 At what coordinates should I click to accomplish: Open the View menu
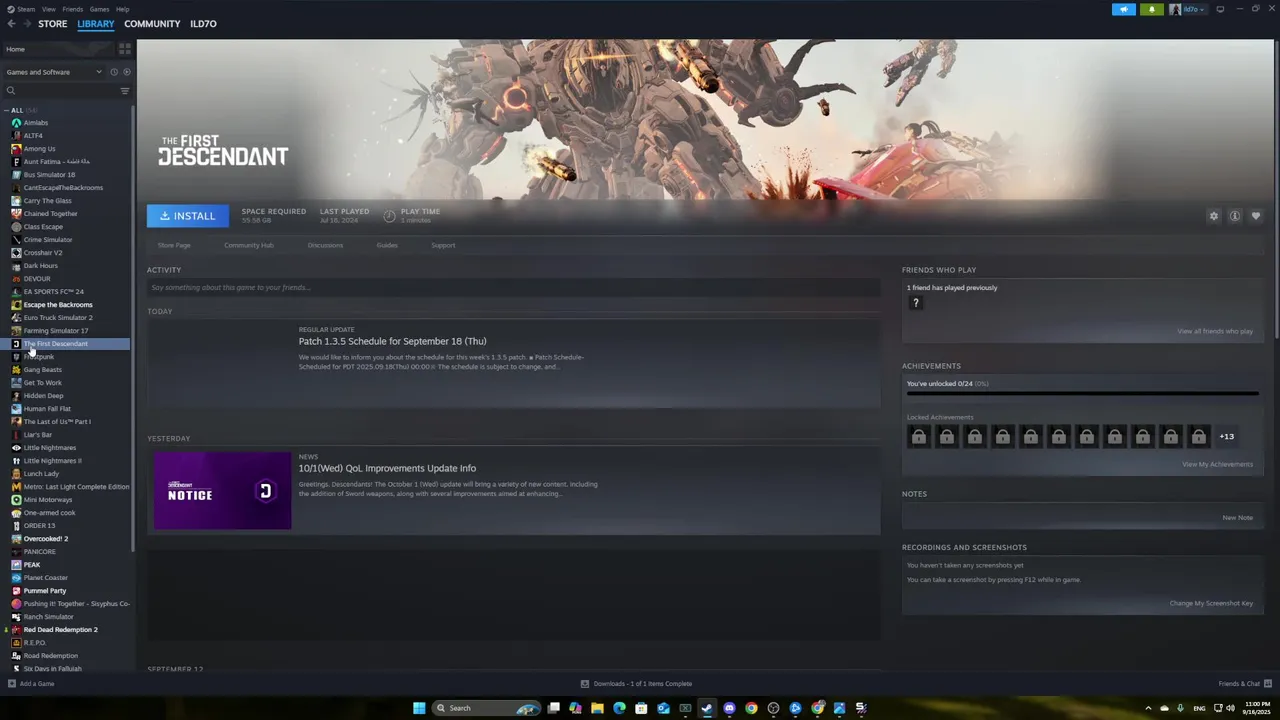tap(48, 9)
